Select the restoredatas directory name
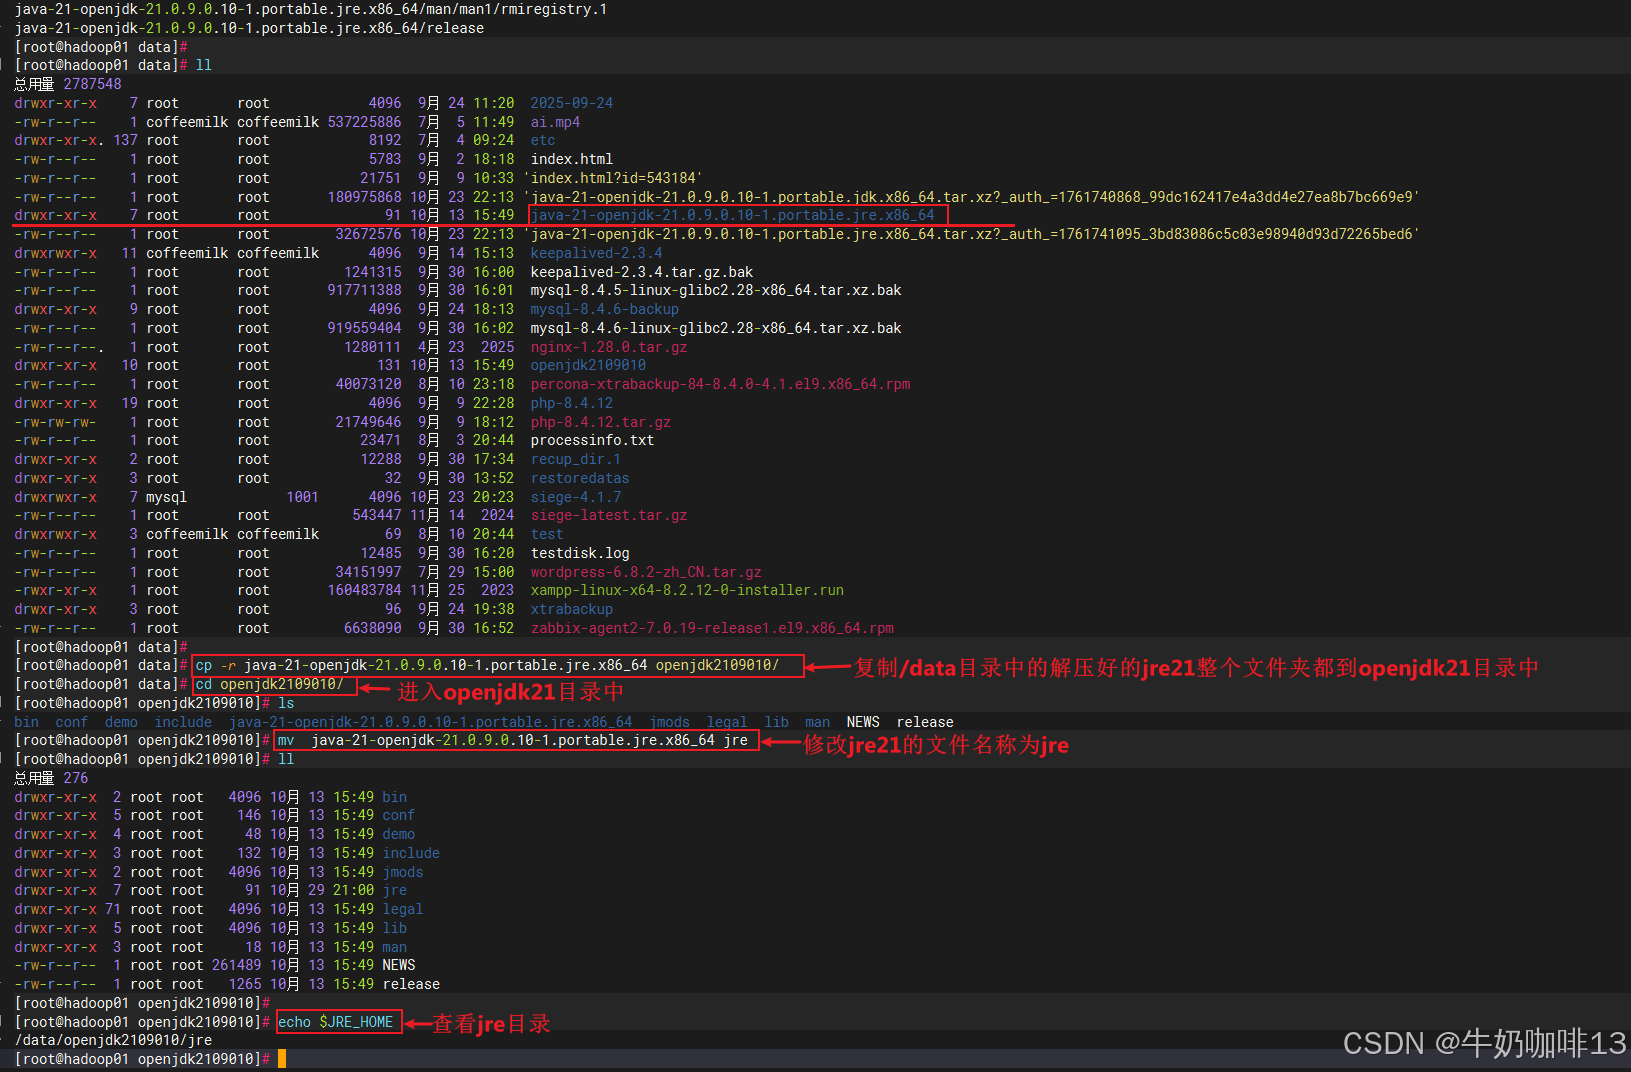Viewport: 1631px width, 1072px height. coord(579,478)
